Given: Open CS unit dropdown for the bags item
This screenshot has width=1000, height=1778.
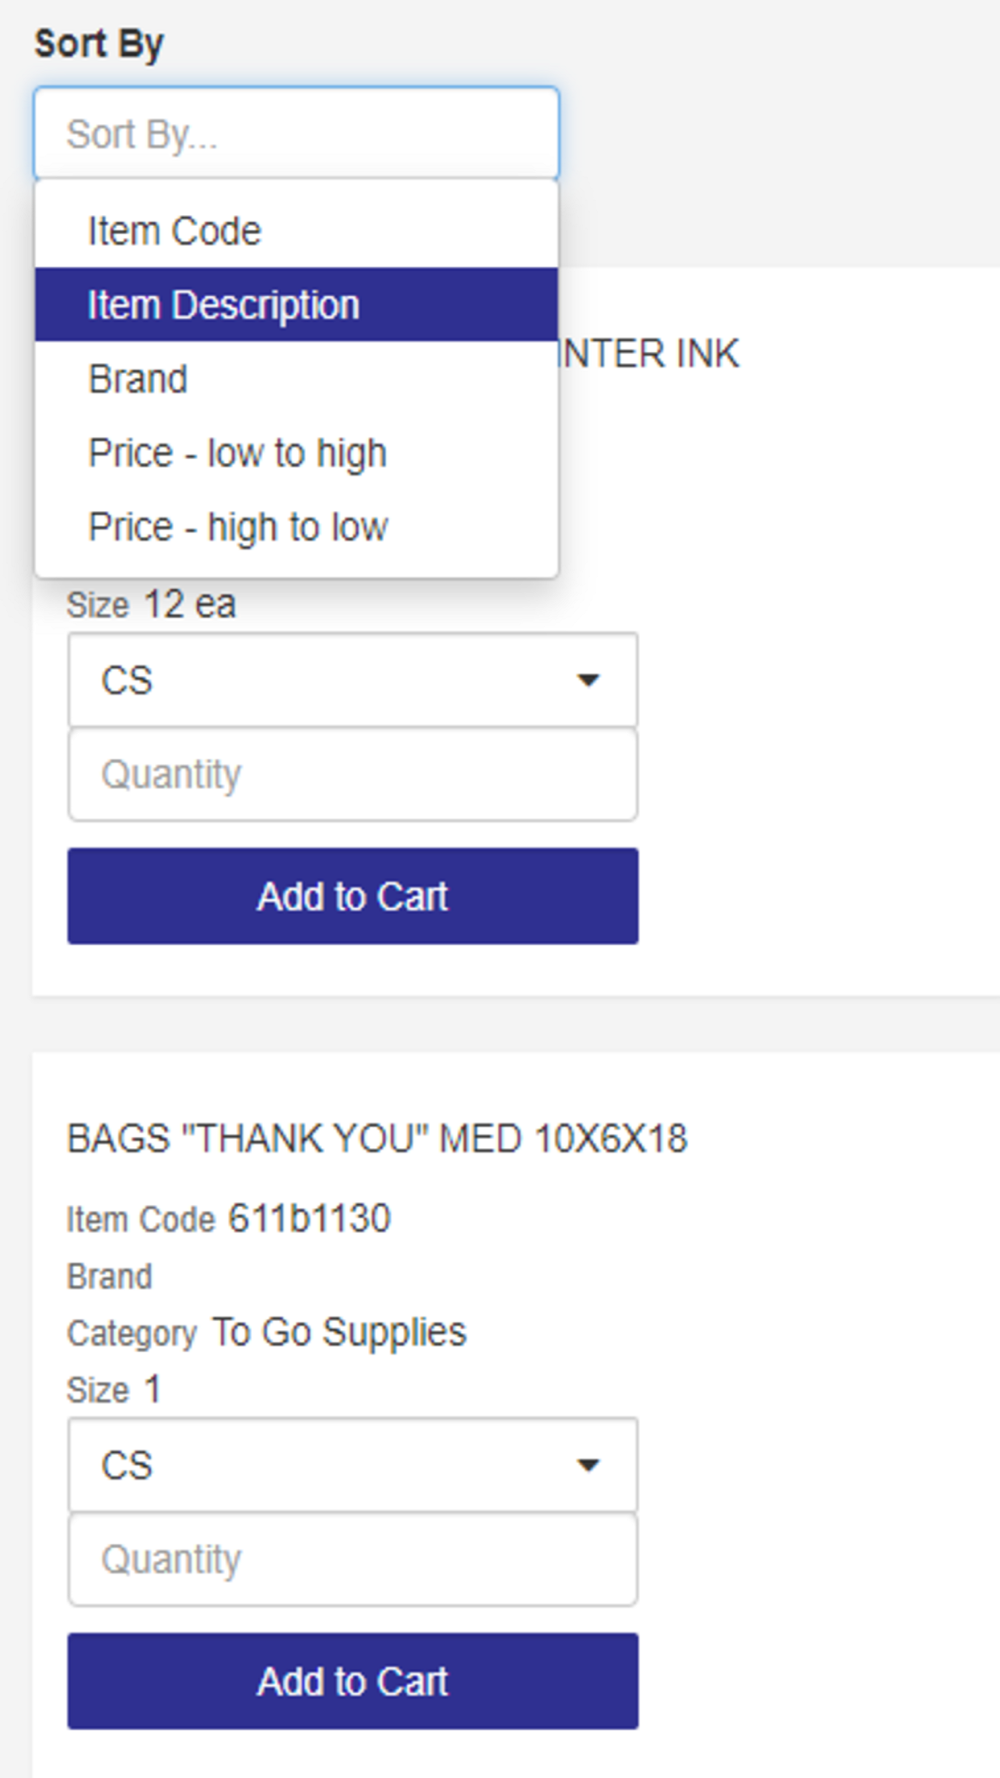Looking at the screenshot, I should coord(352,1465).
